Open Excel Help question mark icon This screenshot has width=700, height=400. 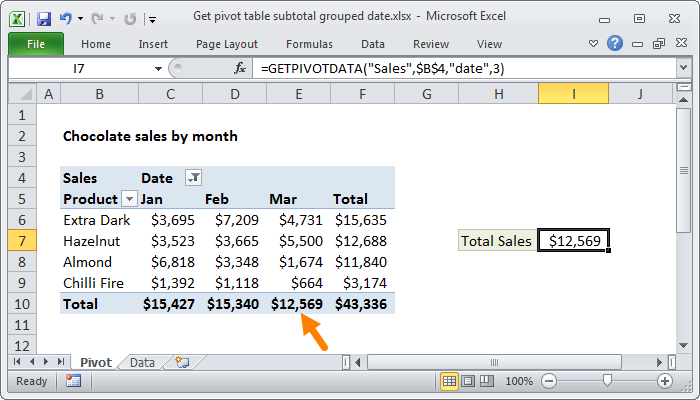click(x=614, y=44)
